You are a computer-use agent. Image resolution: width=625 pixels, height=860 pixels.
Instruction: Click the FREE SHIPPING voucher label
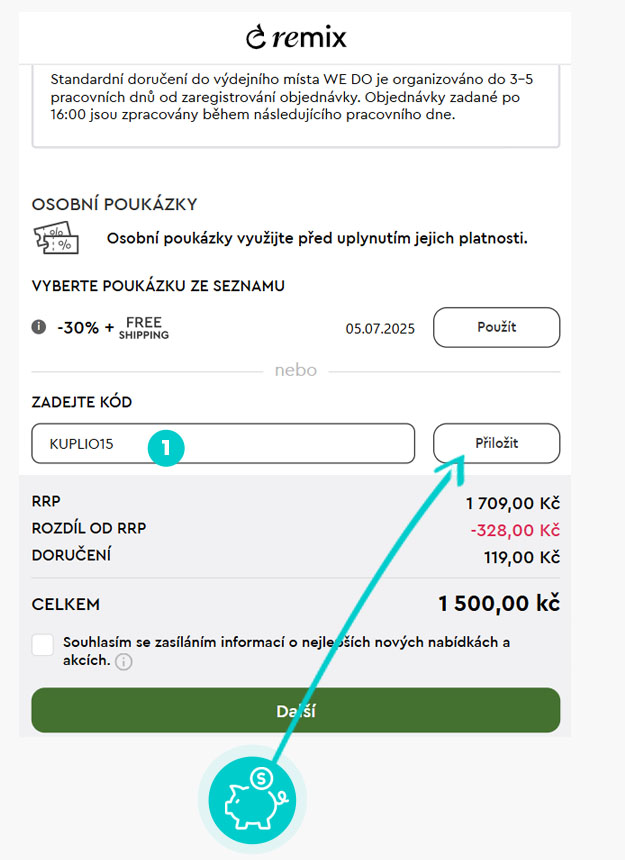point(144,327)
